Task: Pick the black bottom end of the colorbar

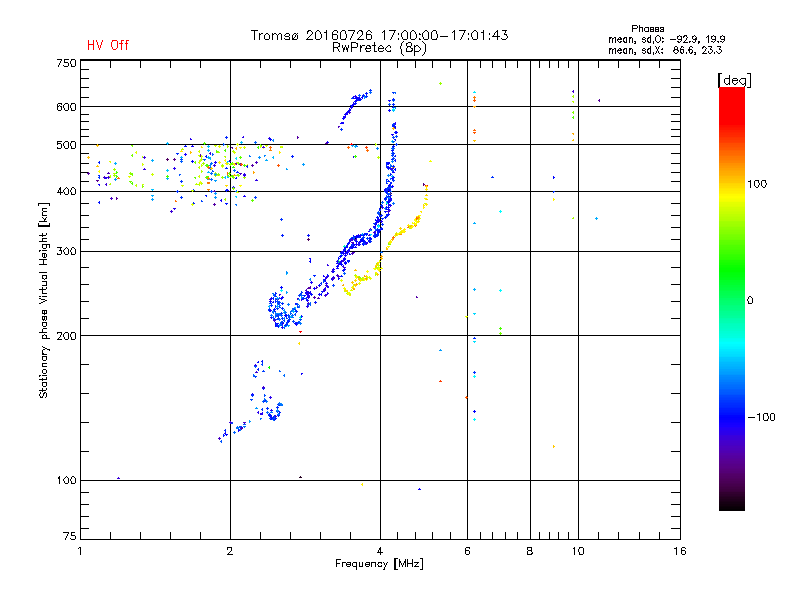Action: click(x=732, y=503)
